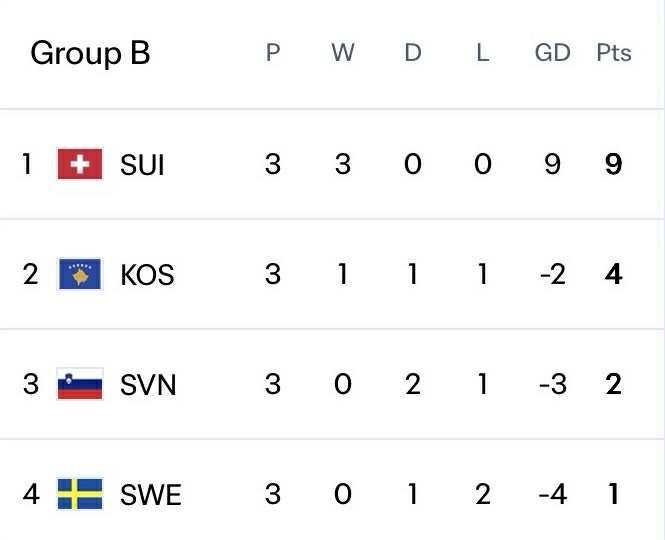
Task: Click Slovenia's -3 goal difference
Action: 552,384
